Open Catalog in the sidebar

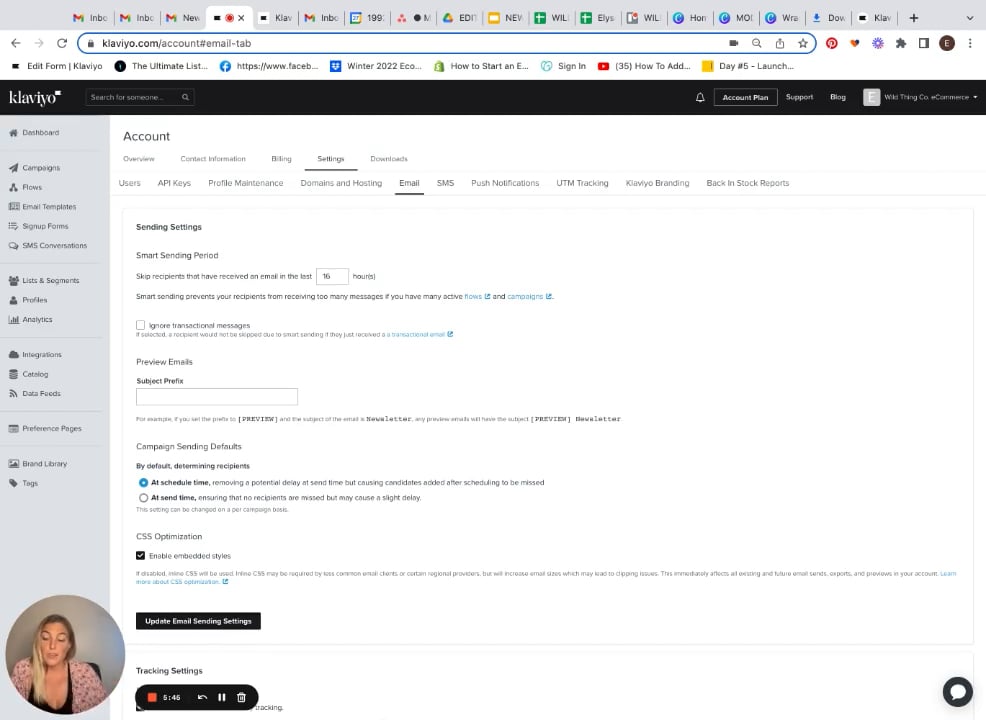(28, 374)
